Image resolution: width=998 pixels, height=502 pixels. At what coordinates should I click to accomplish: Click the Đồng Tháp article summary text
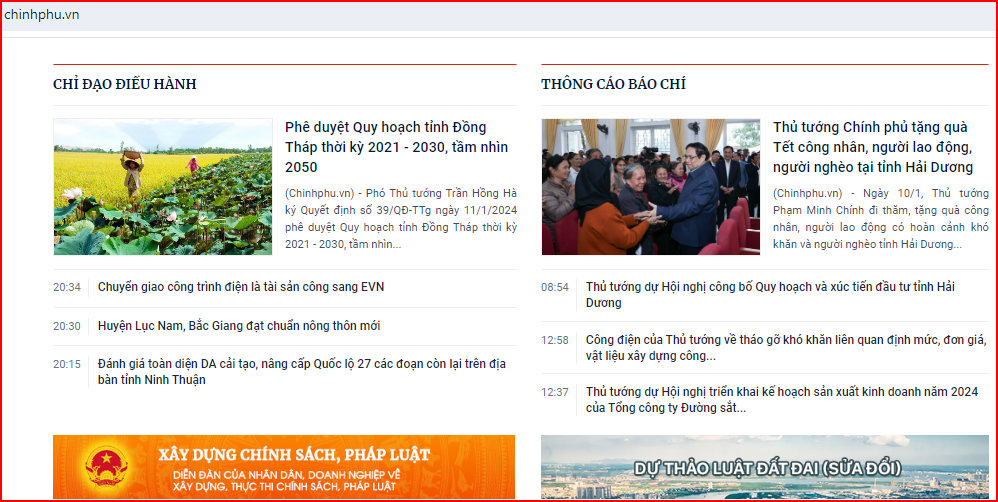(x=401, y=219)
